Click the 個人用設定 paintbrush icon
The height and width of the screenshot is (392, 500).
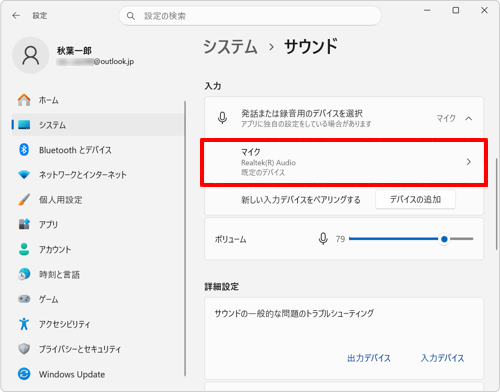point(24,199)
